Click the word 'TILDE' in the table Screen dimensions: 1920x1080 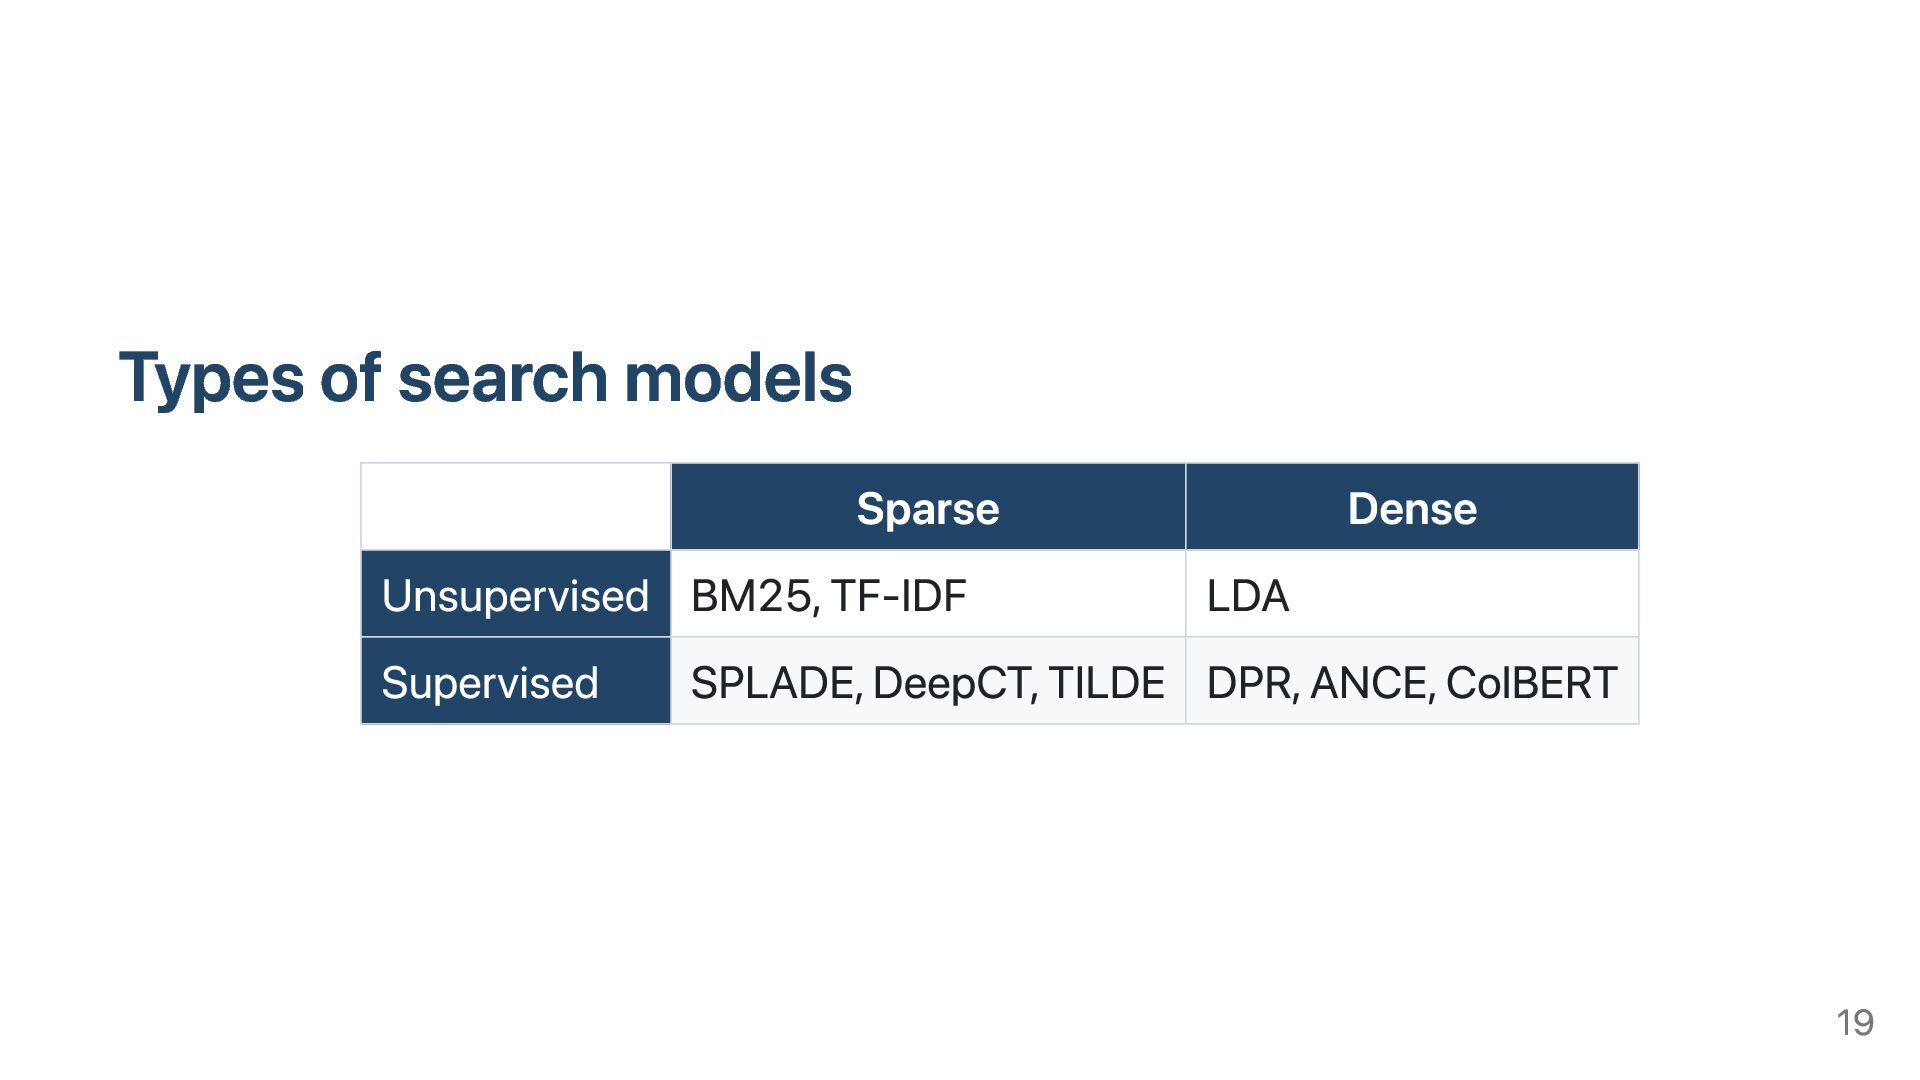tap(1106, 683)
